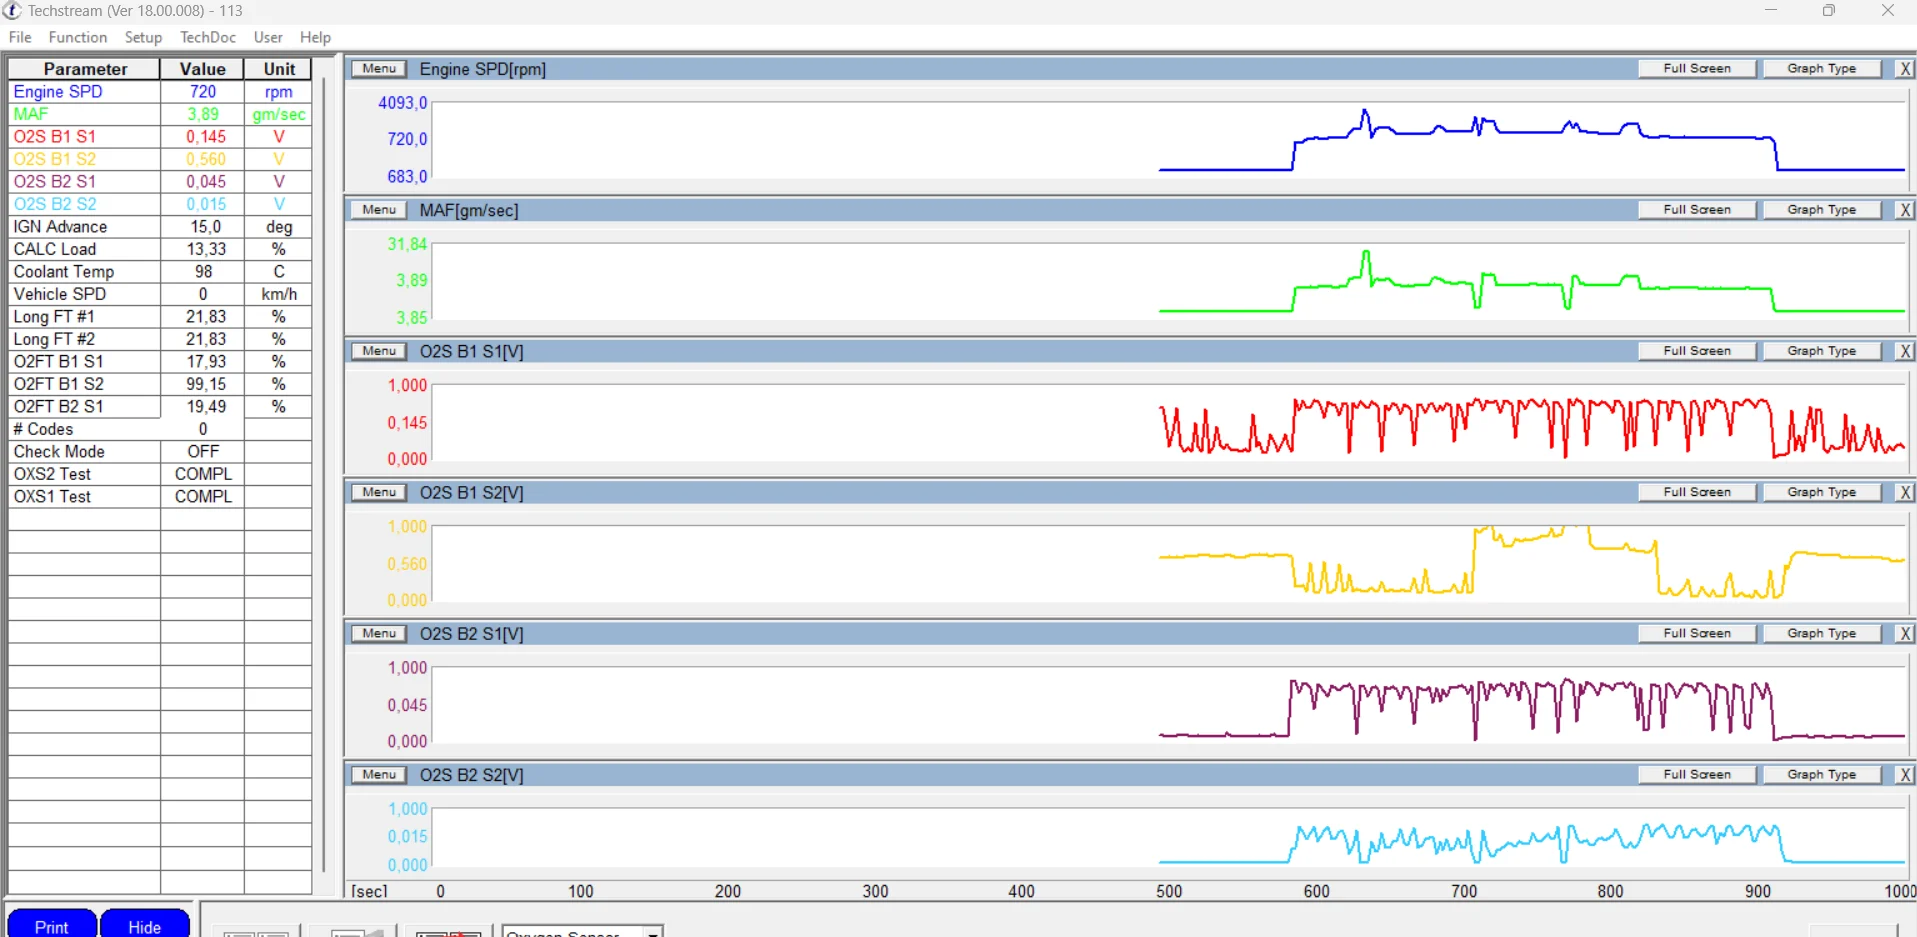Open the Setup menu

(143, 37)
